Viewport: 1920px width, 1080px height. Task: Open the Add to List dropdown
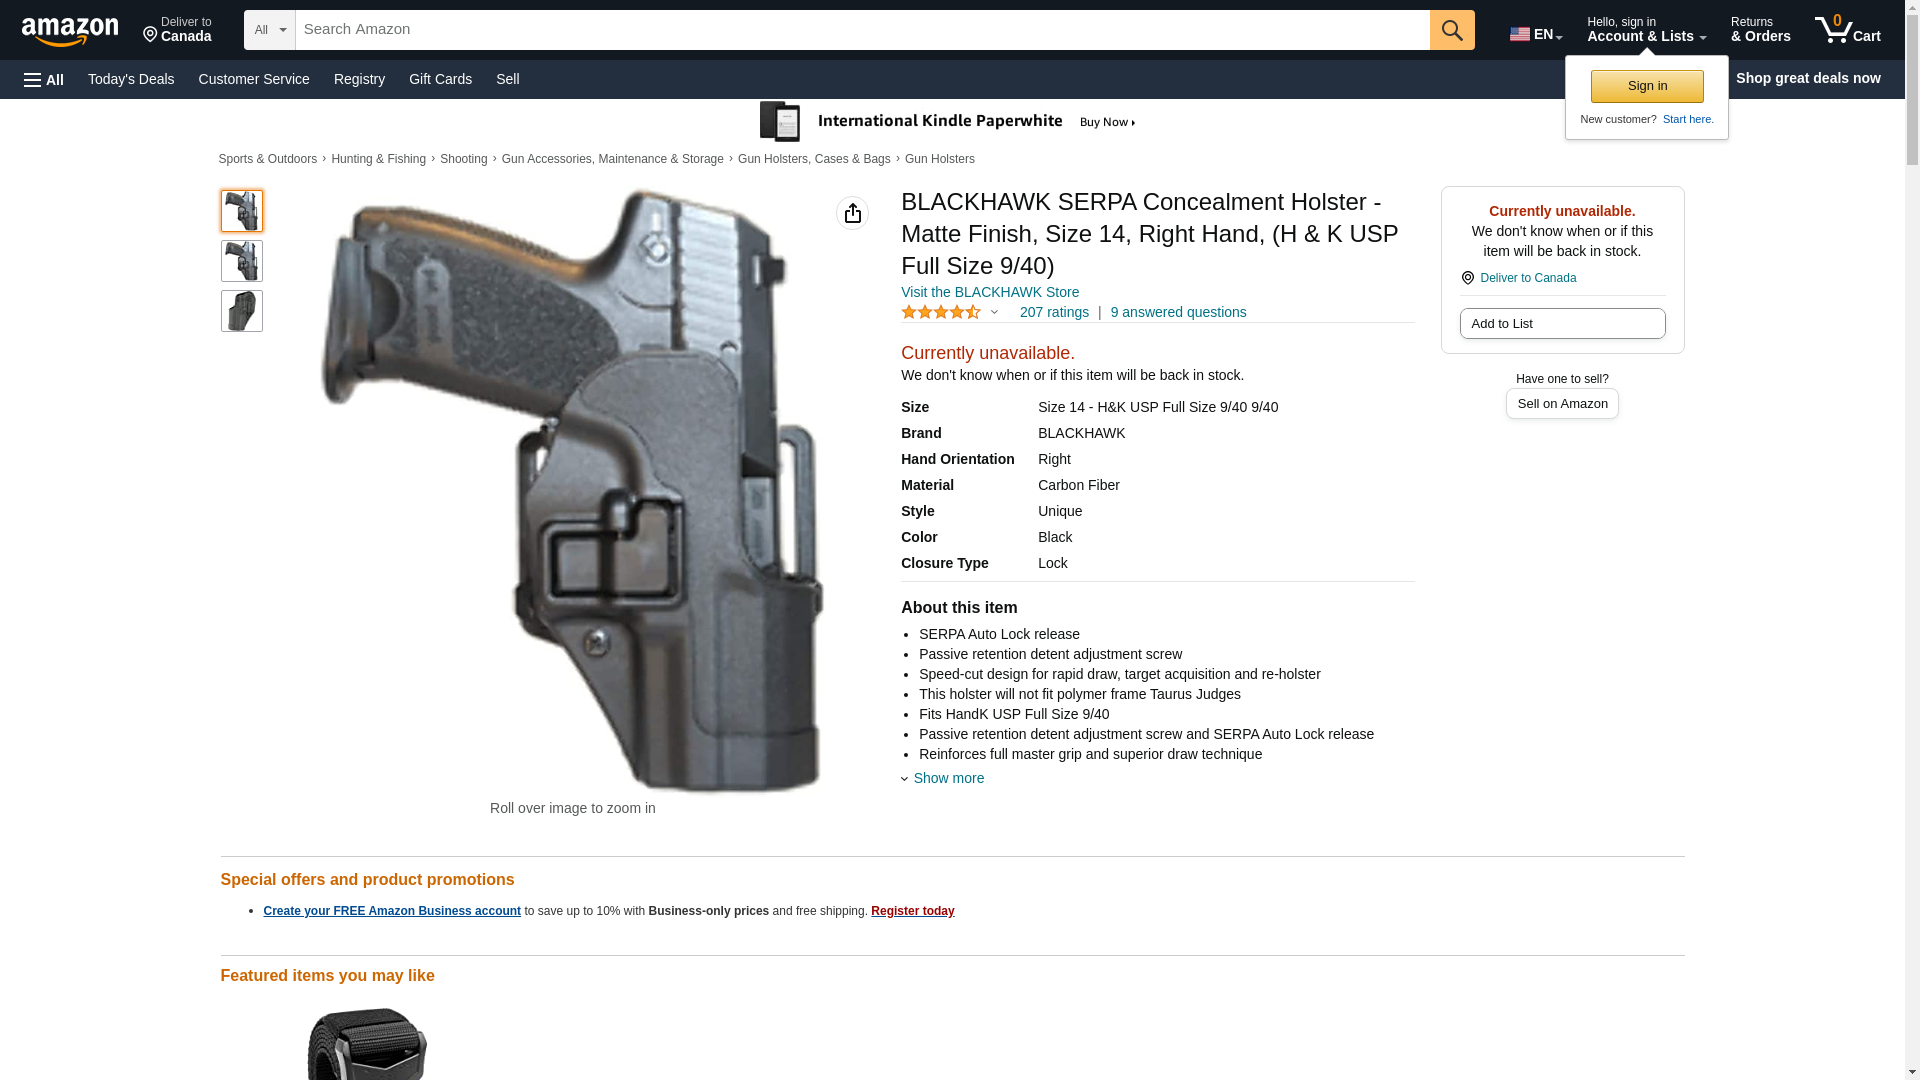point(1562,323)
